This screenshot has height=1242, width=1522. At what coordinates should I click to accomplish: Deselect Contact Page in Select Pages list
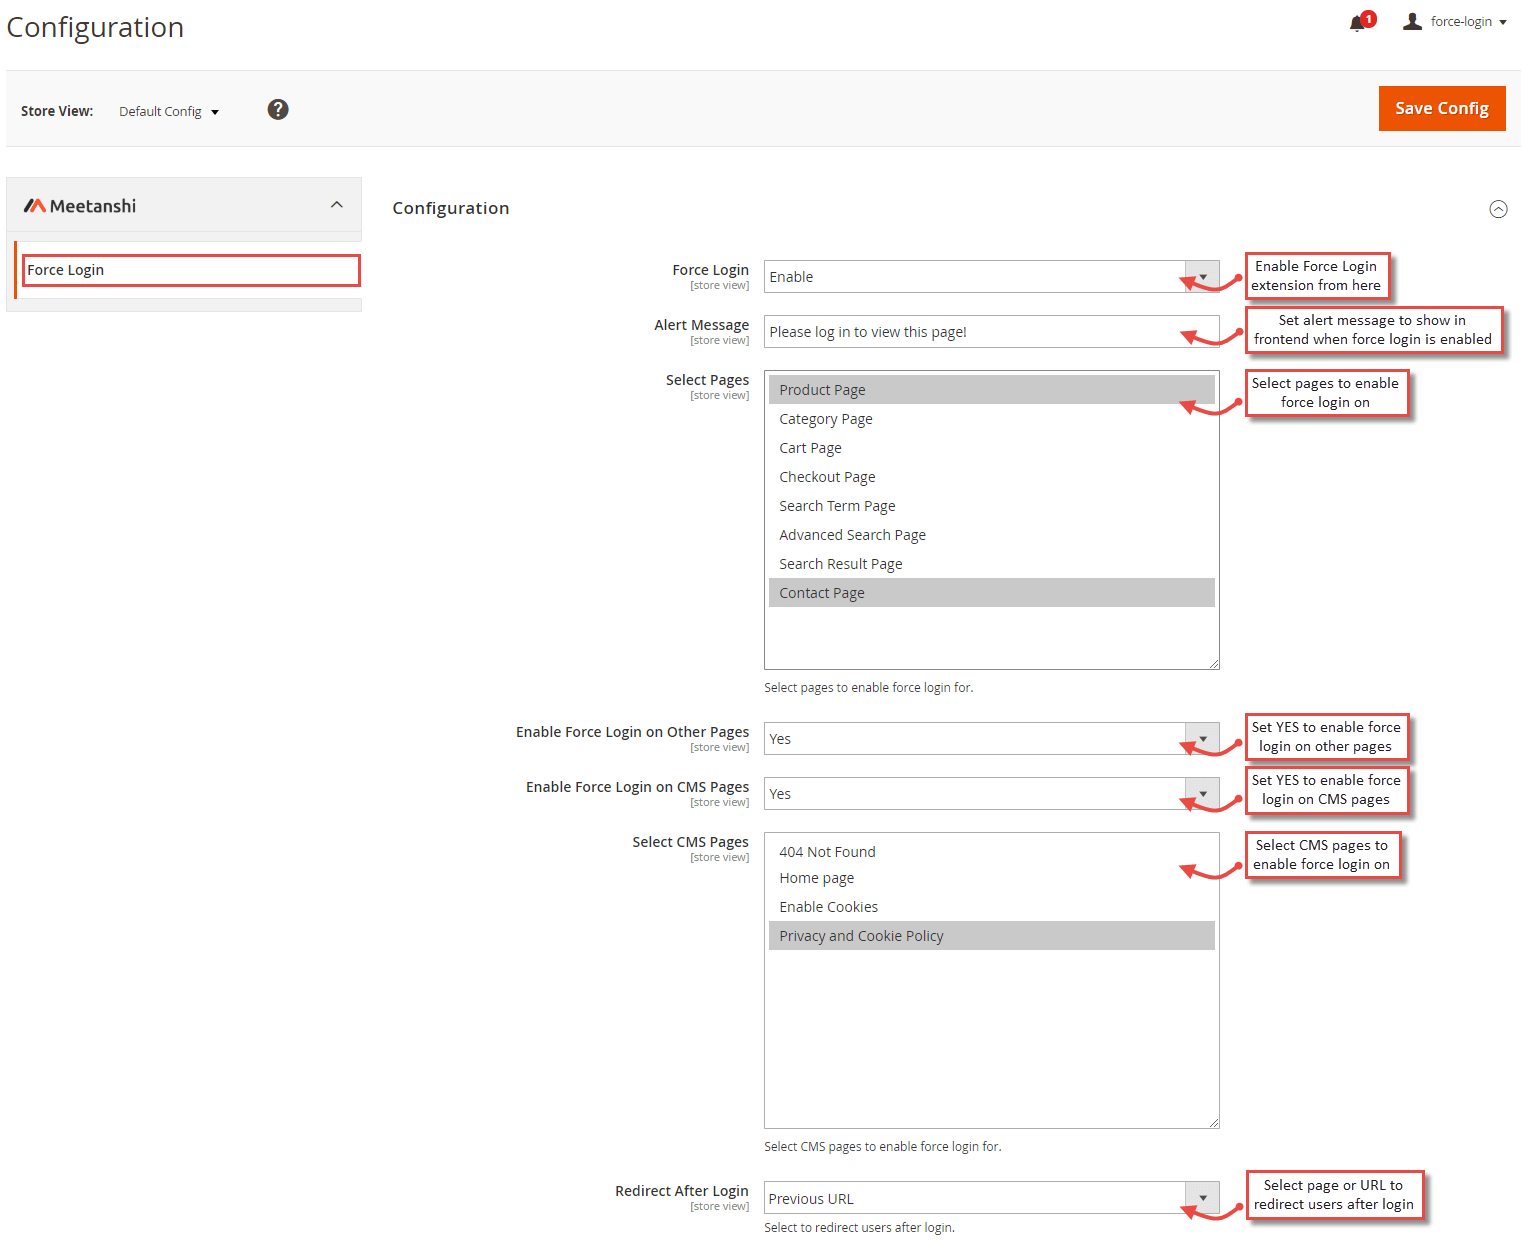point(821,592)
